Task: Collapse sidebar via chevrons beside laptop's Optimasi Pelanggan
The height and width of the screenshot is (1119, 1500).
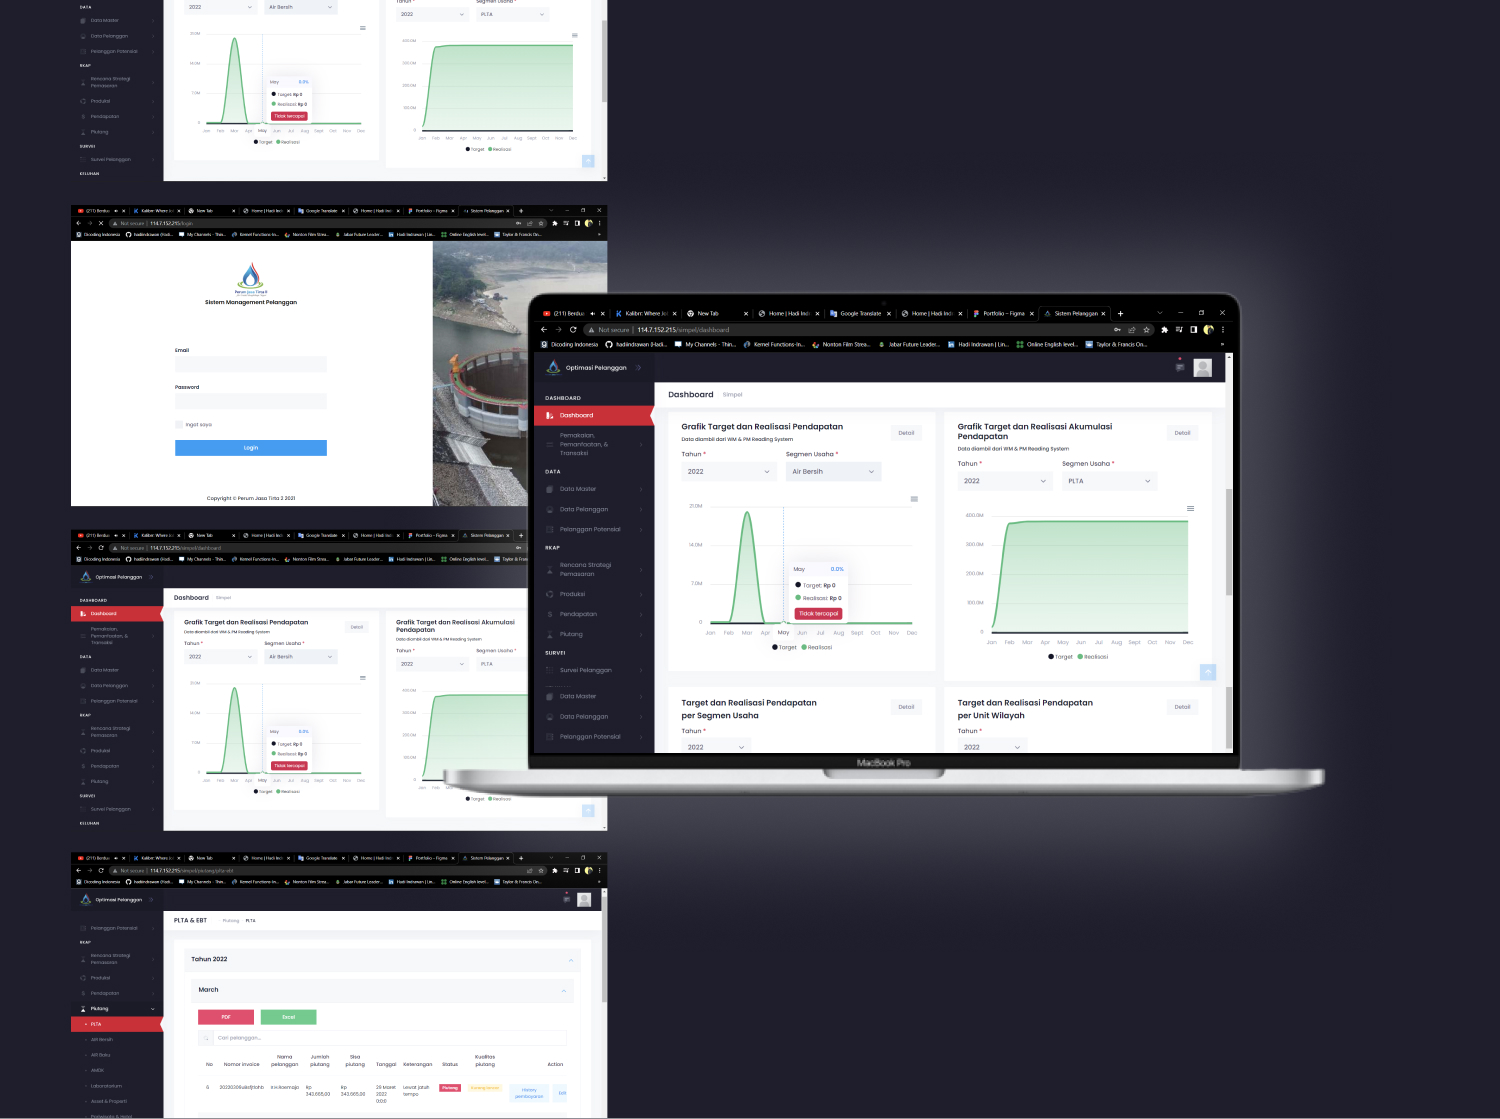Action: [x=639, y=367]
